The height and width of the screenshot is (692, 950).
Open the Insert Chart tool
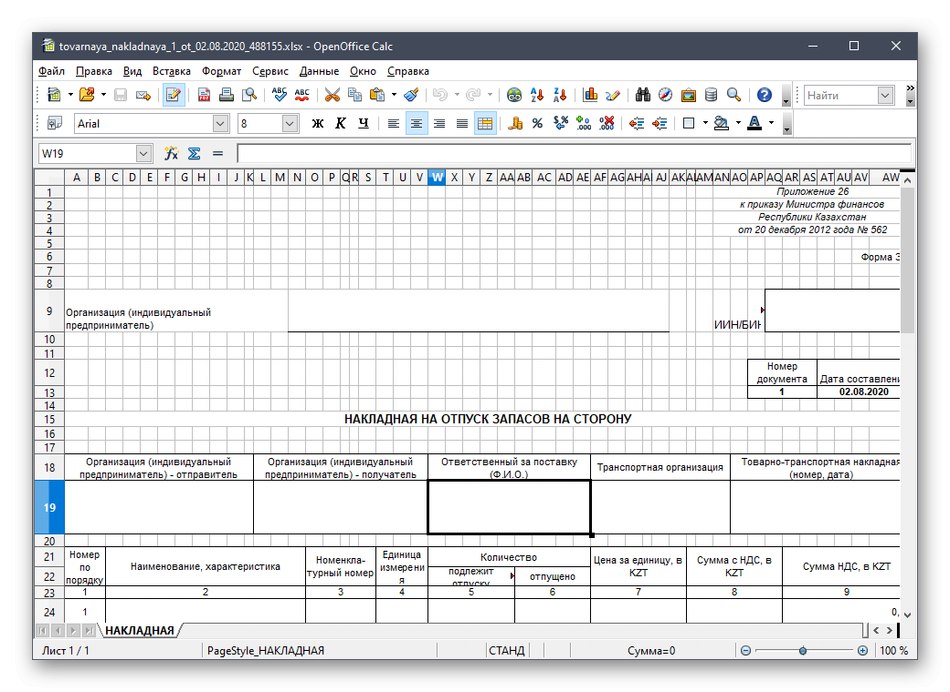click(590, 95)
